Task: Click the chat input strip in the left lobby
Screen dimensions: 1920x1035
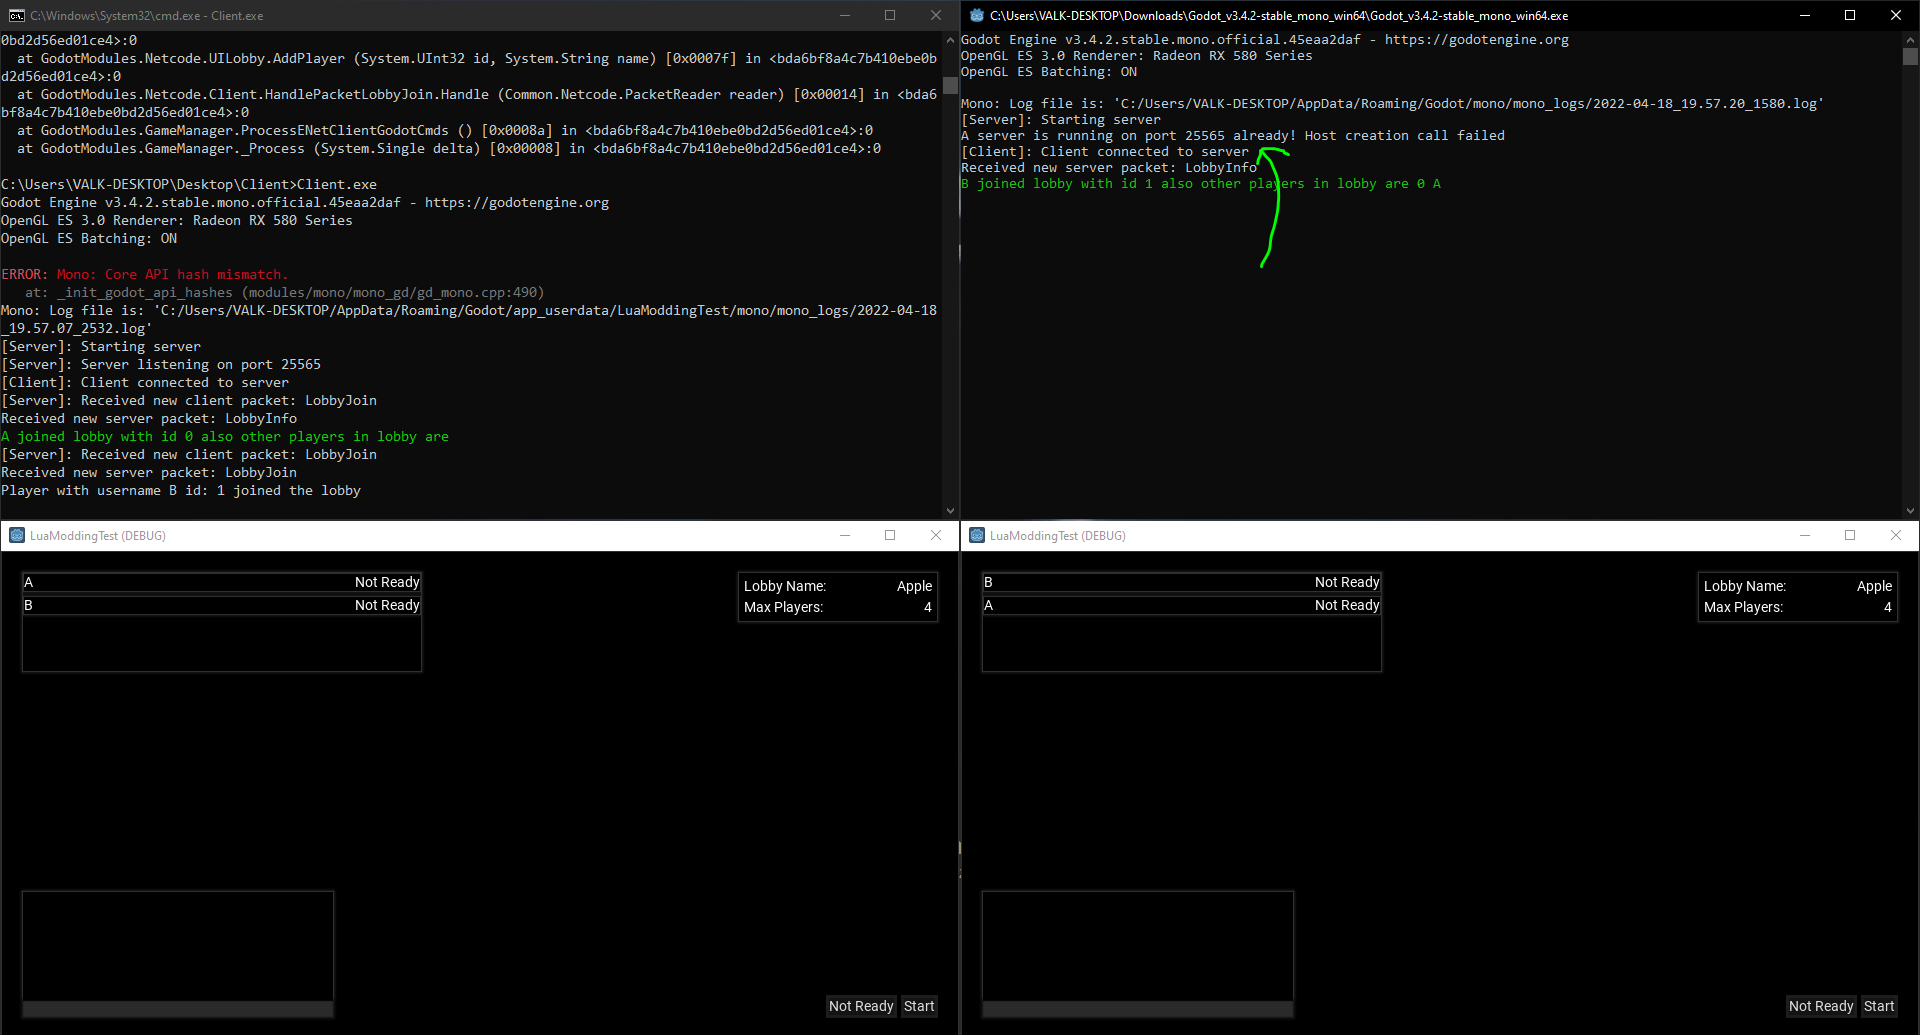Action: pyautogui.click(x=177, y=1009)
